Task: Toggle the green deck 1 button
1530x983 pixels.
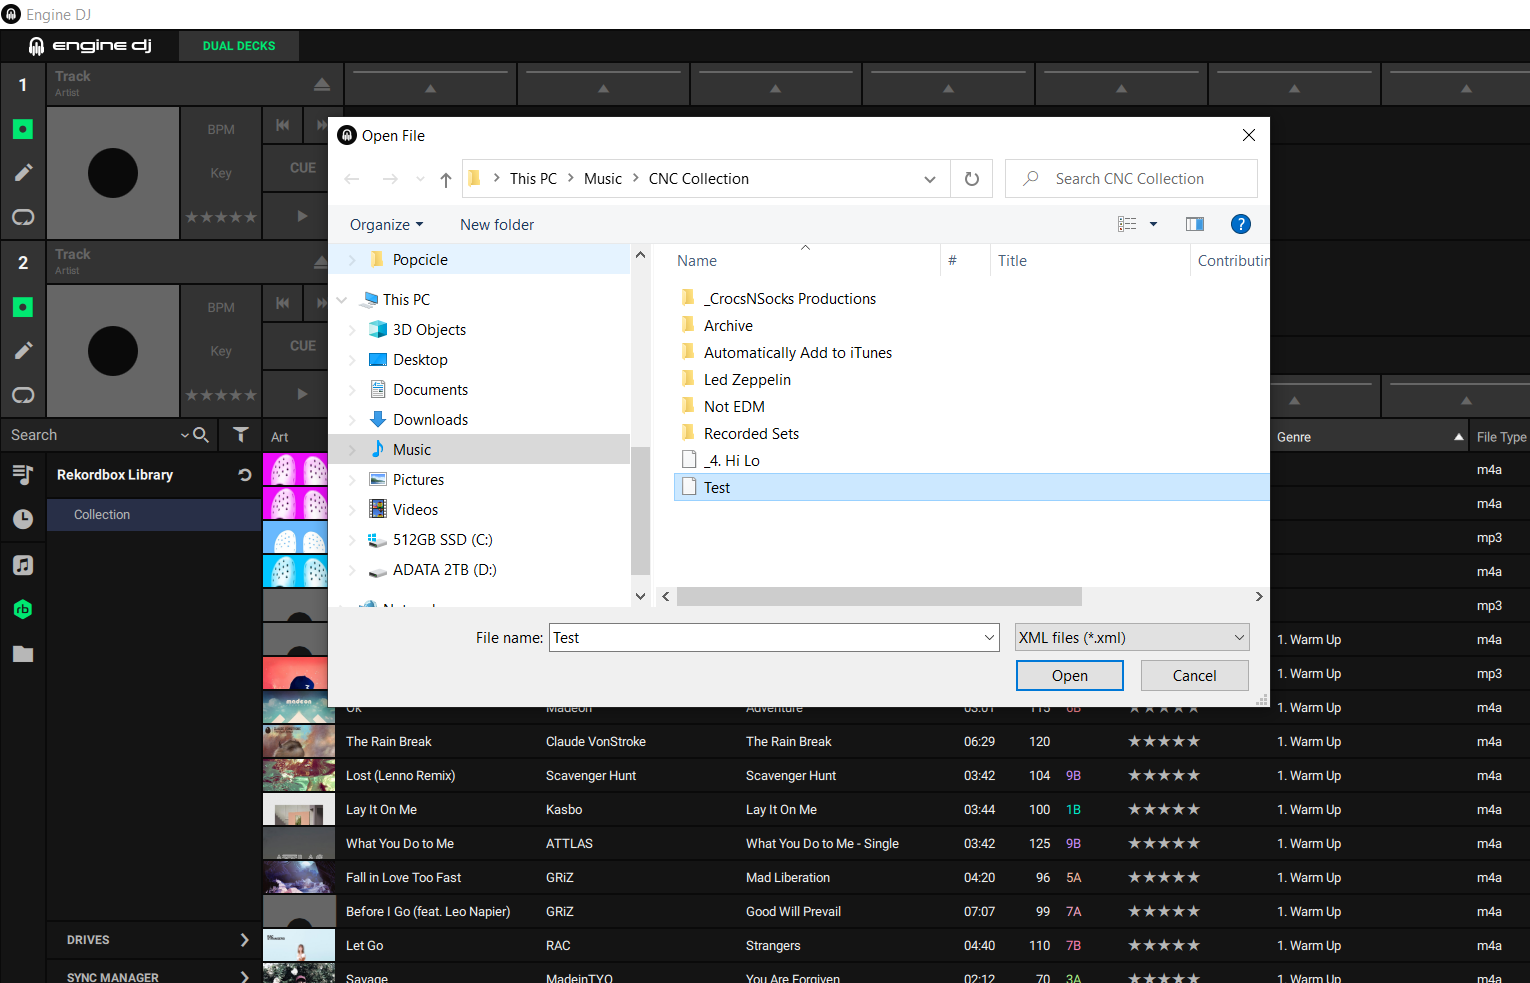Action: click(23, 129)
